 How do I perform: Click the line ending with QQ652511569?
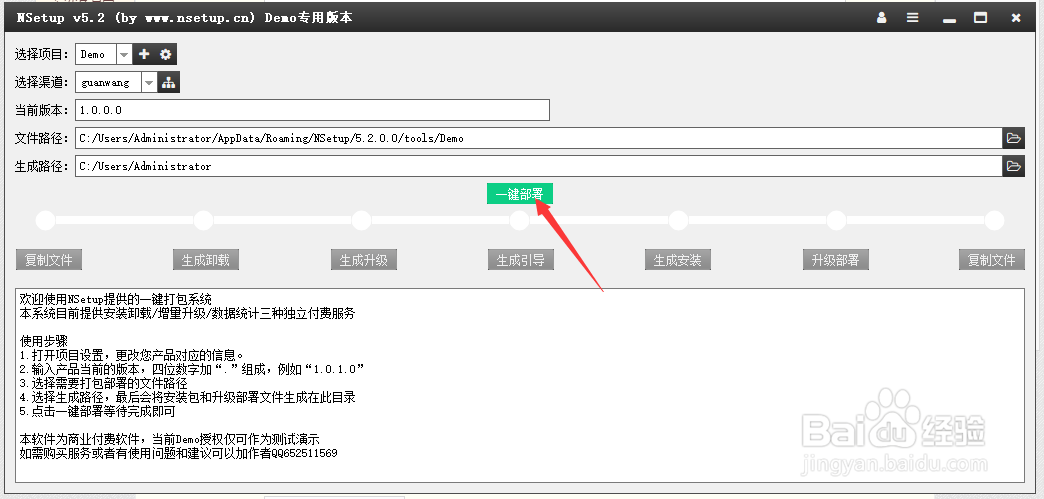[178, 454]
